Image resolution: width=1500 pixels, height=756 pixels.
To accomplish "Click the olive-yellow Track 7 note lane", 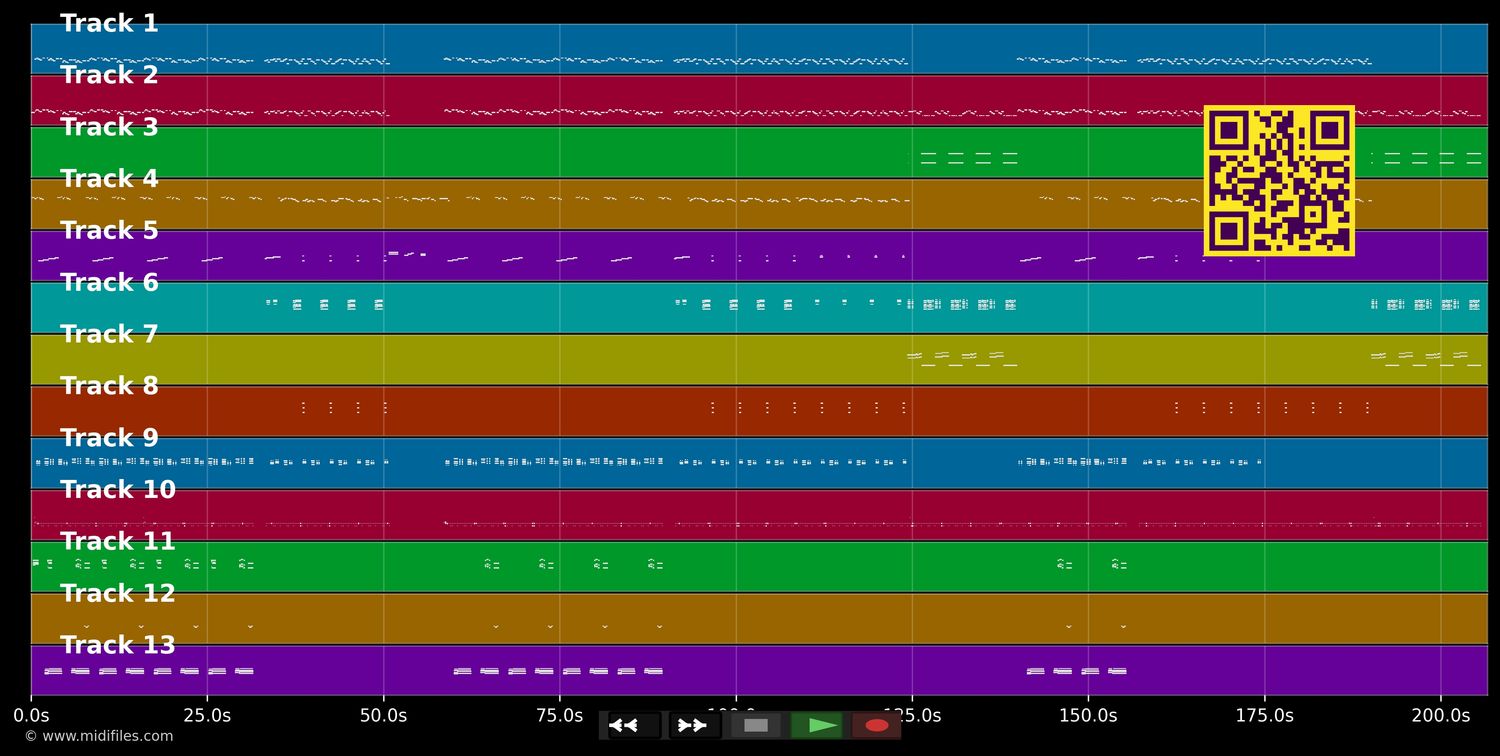I will [x=759, y=359].
